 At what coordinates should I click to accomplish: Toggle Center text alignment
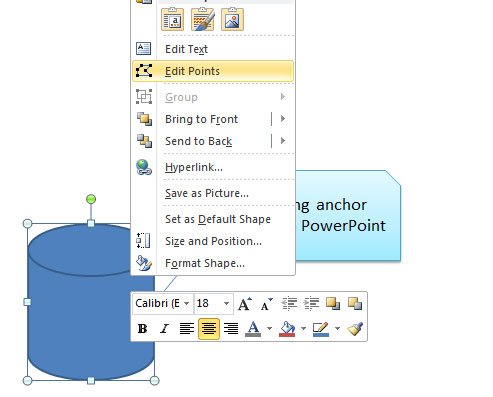(209, 329)
